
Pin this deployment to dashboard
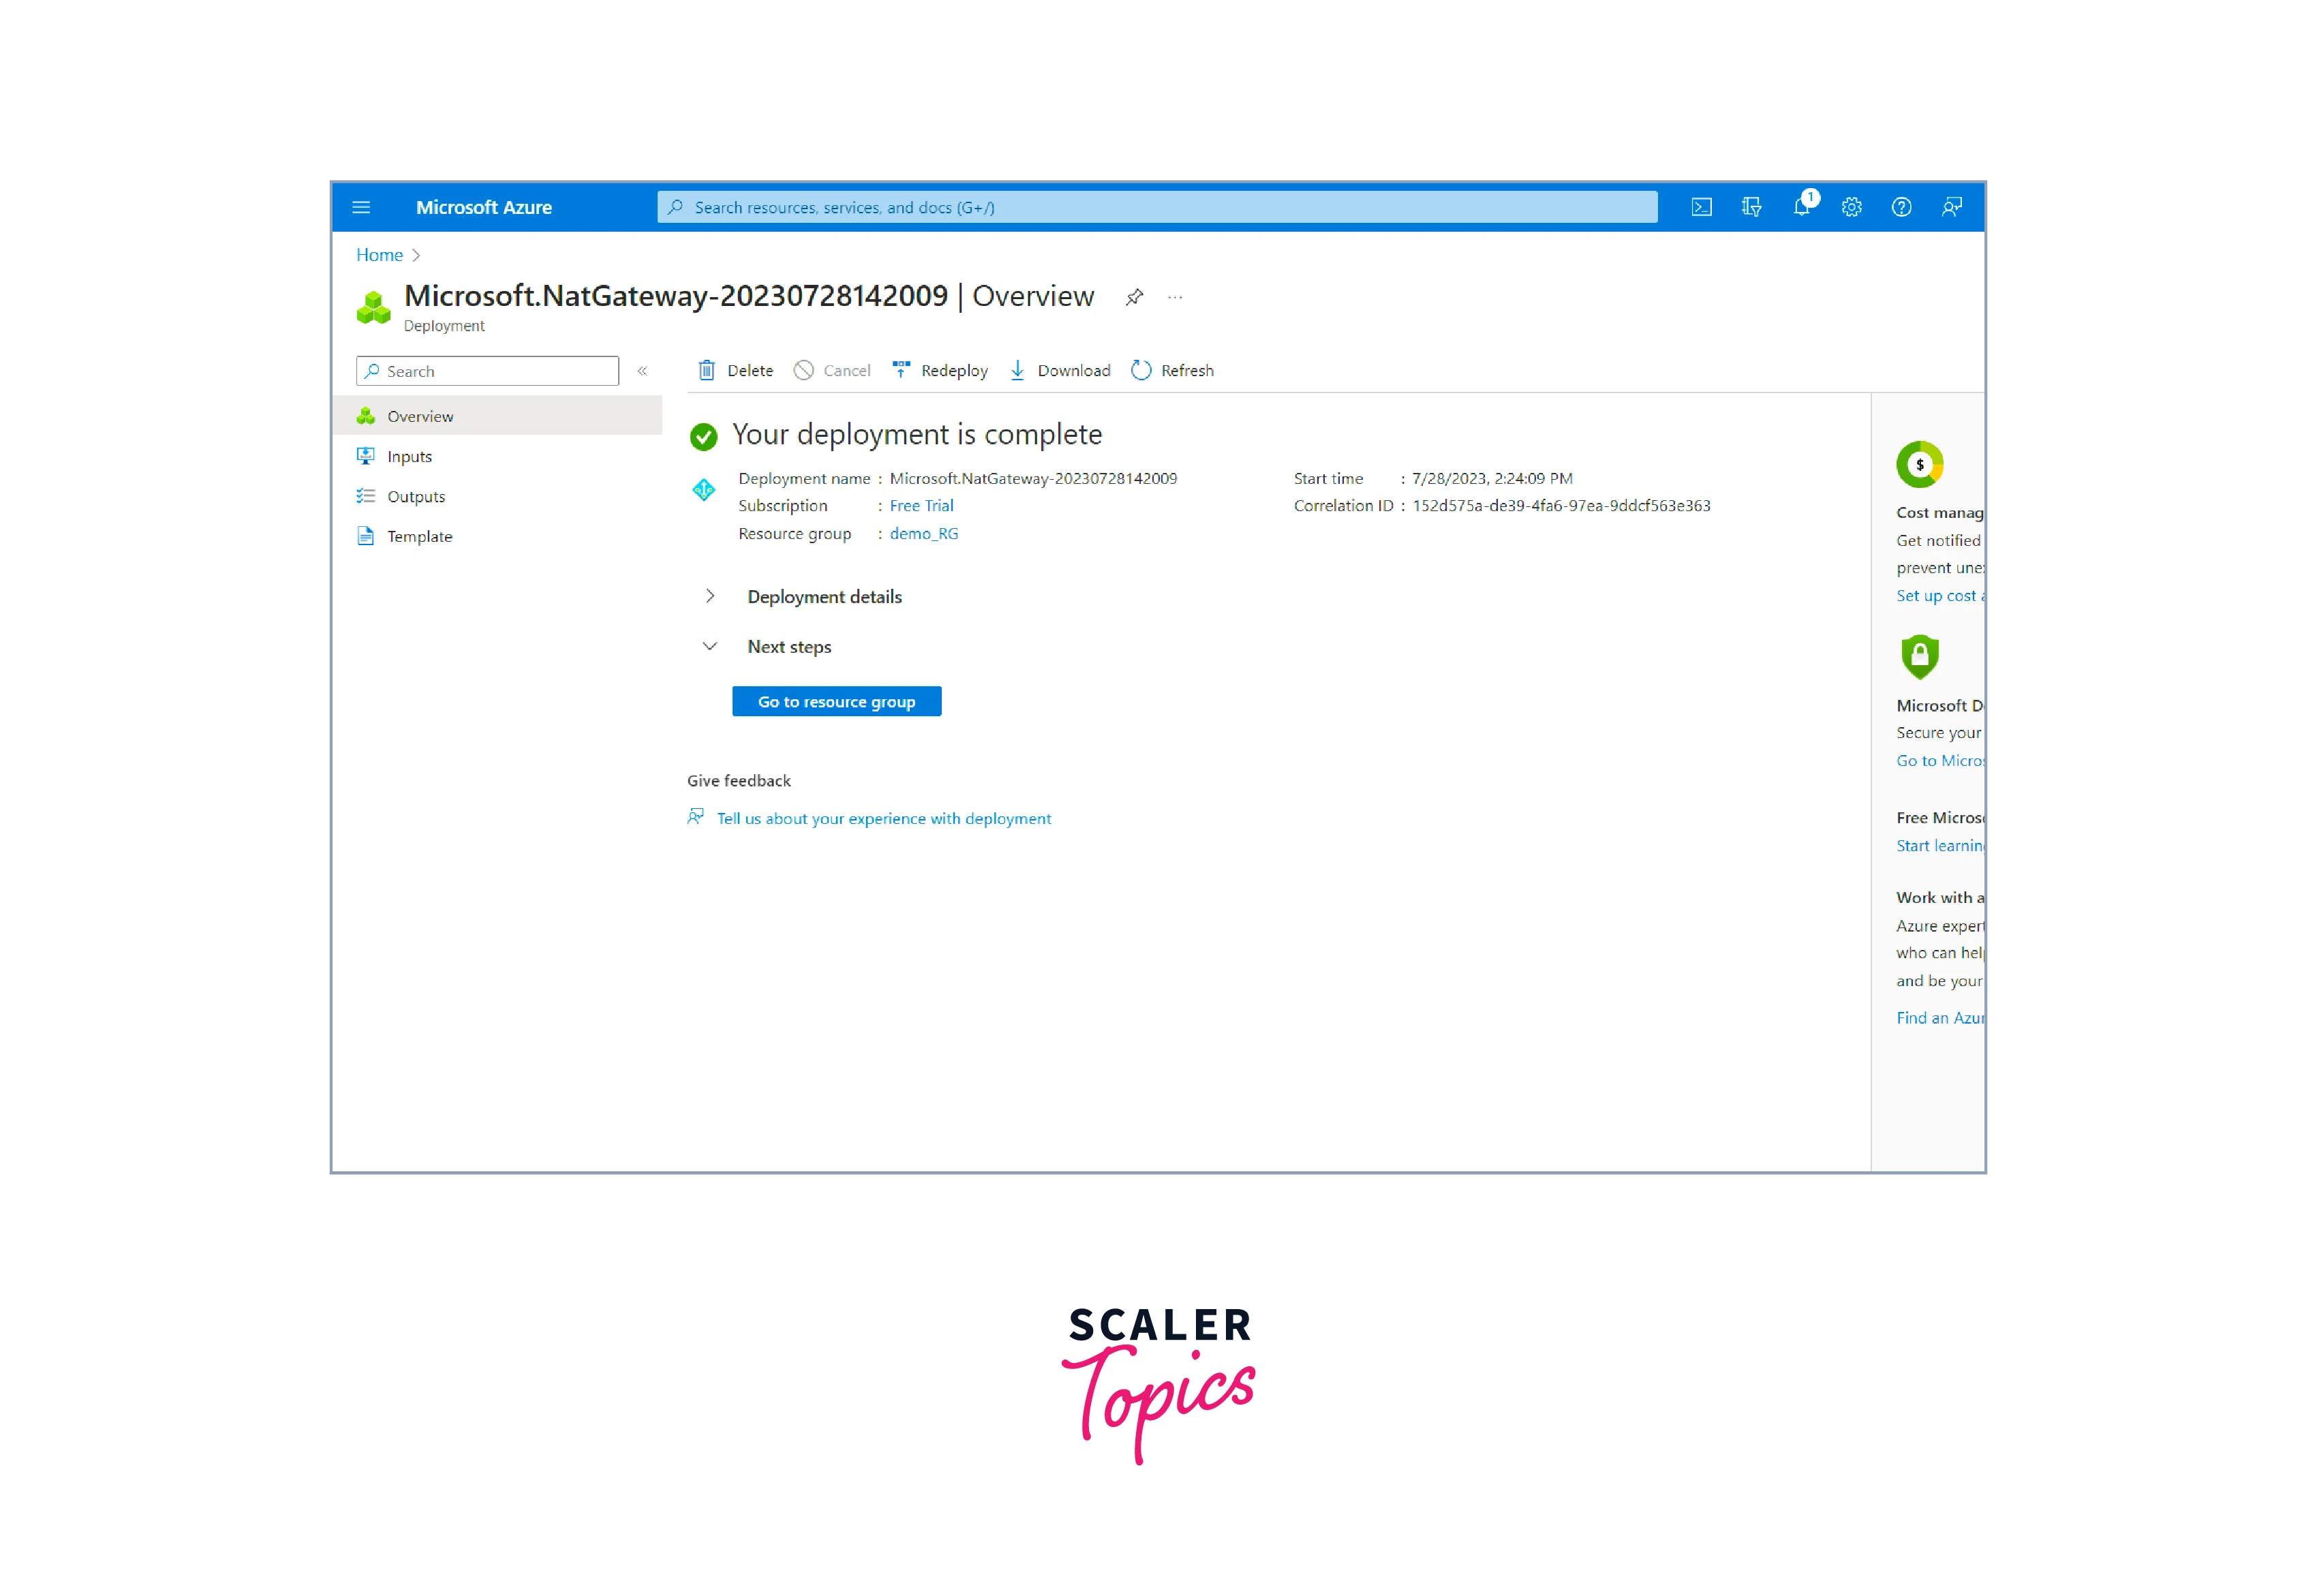[x=1134, y=297]
